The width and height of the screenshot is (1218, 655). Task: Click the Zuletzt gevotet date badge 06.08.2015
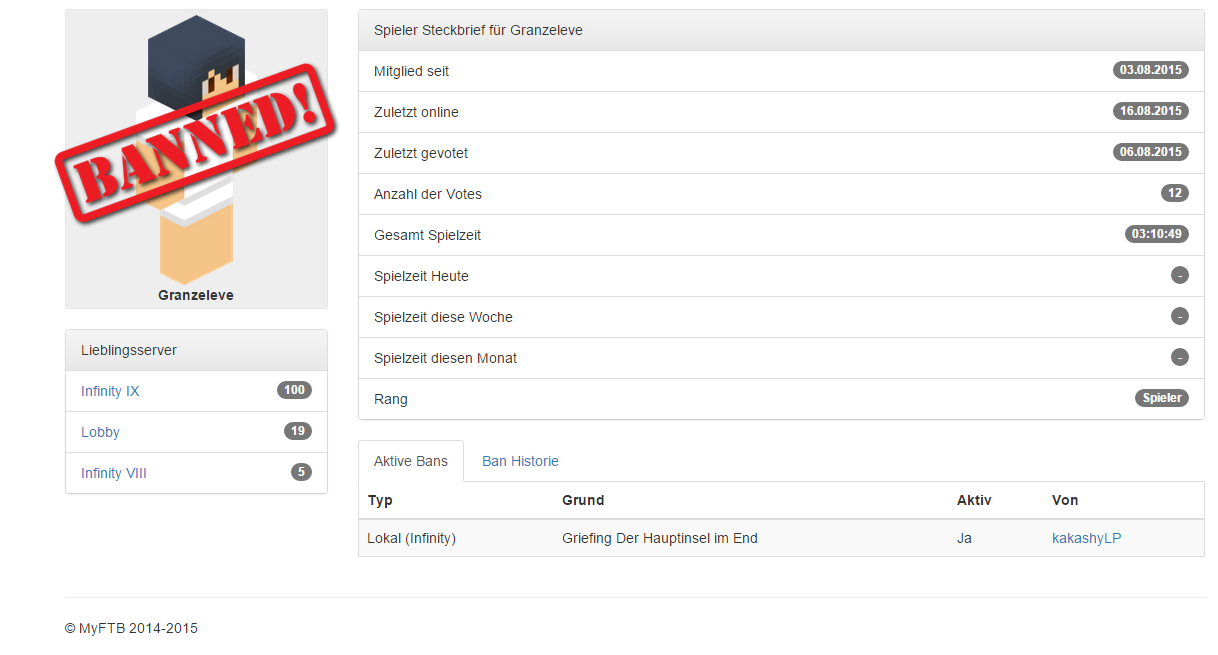click(1150, 152)
